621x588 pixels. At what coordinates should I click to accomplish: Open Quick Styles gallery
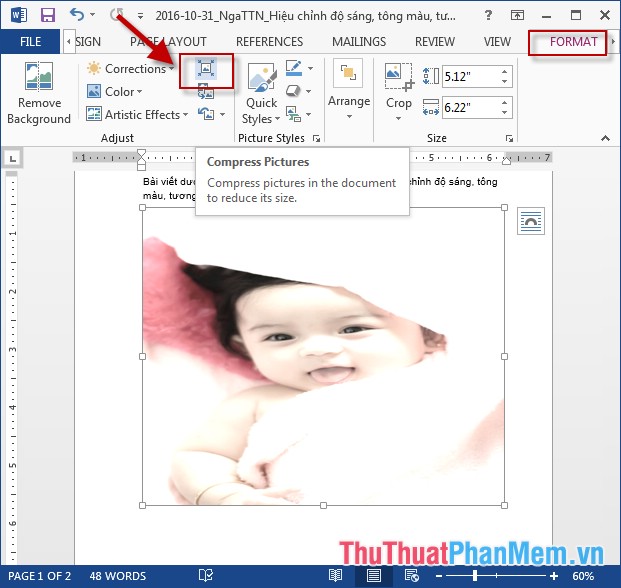pos(261,93)
